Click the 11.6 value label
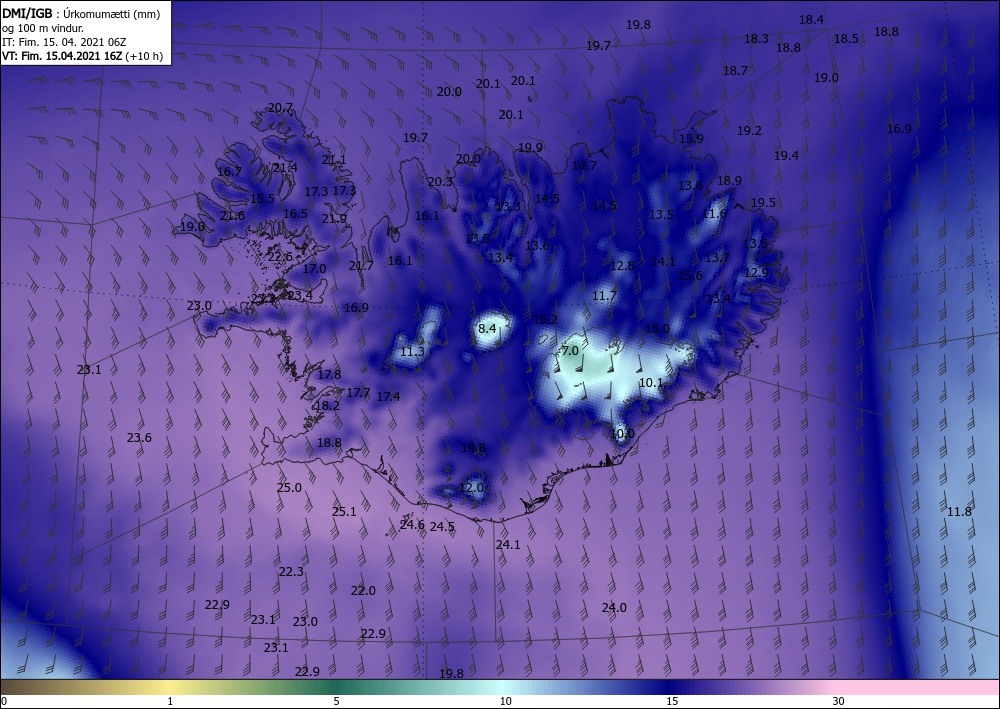 coord(714,214)
